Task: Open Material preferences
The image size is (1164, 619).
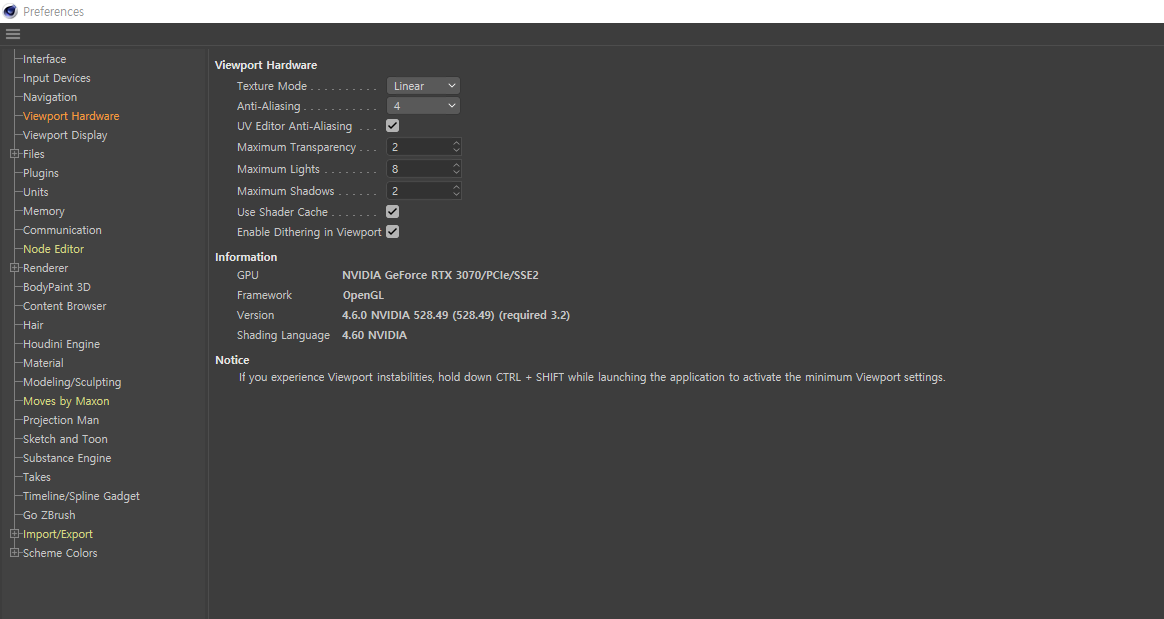Action: pos(43,363)
